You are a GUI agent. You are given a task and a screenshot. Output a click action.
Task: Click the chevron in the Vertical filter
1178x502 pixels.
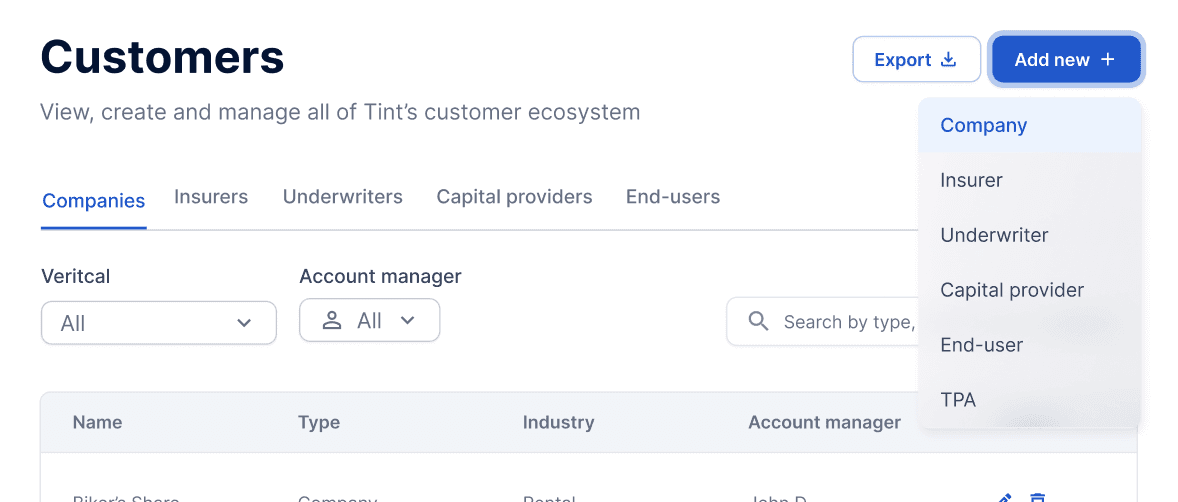[244, 323]
